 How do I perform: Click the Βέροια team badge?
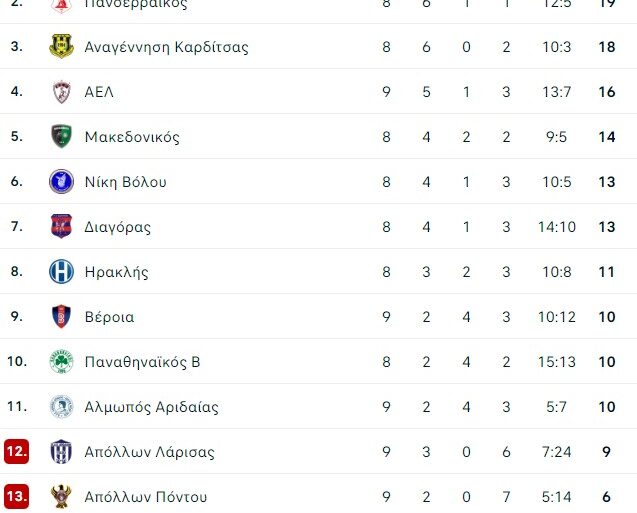click(x=61, y=317)
